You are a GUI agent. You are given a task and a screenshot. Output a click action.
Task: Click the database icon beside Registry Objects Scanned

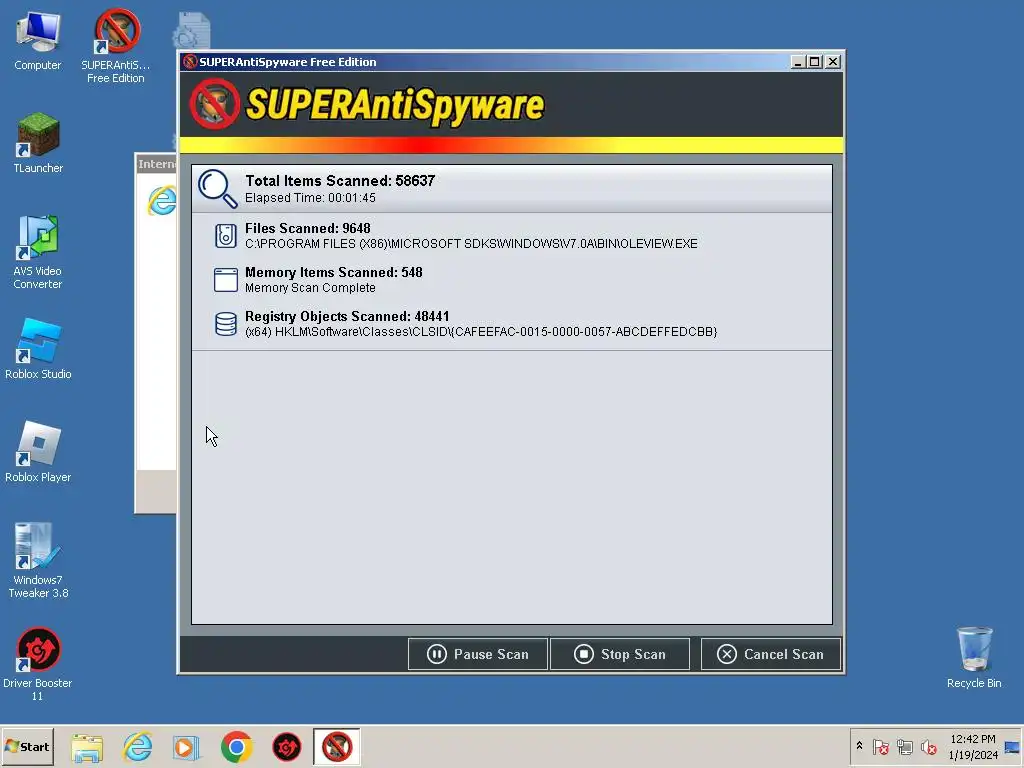(226, 323)
